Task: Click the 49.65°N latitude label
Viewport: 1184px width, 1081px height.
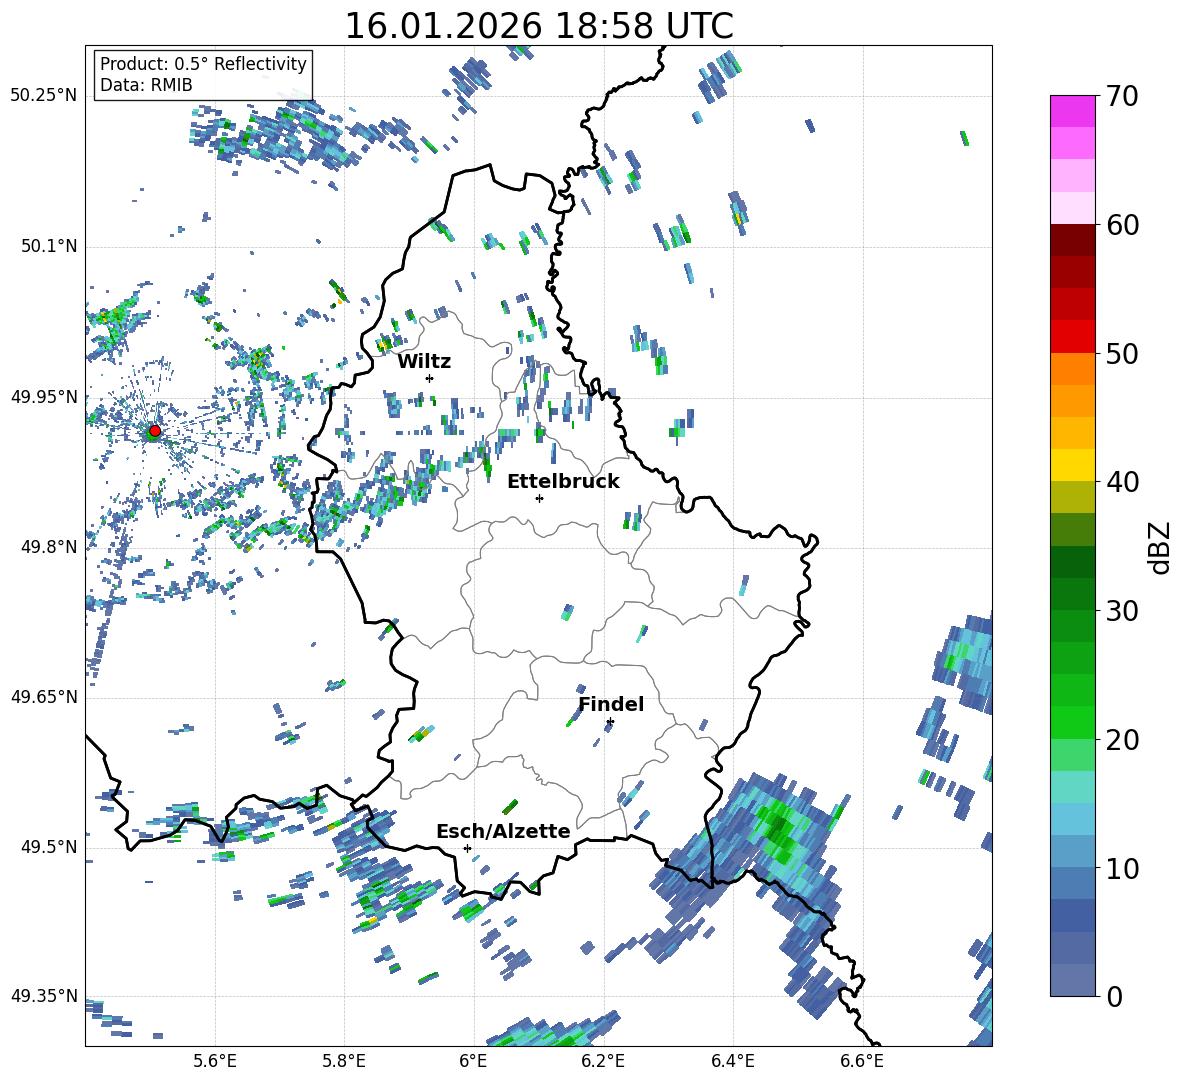Action: click(x=44, y=696)
